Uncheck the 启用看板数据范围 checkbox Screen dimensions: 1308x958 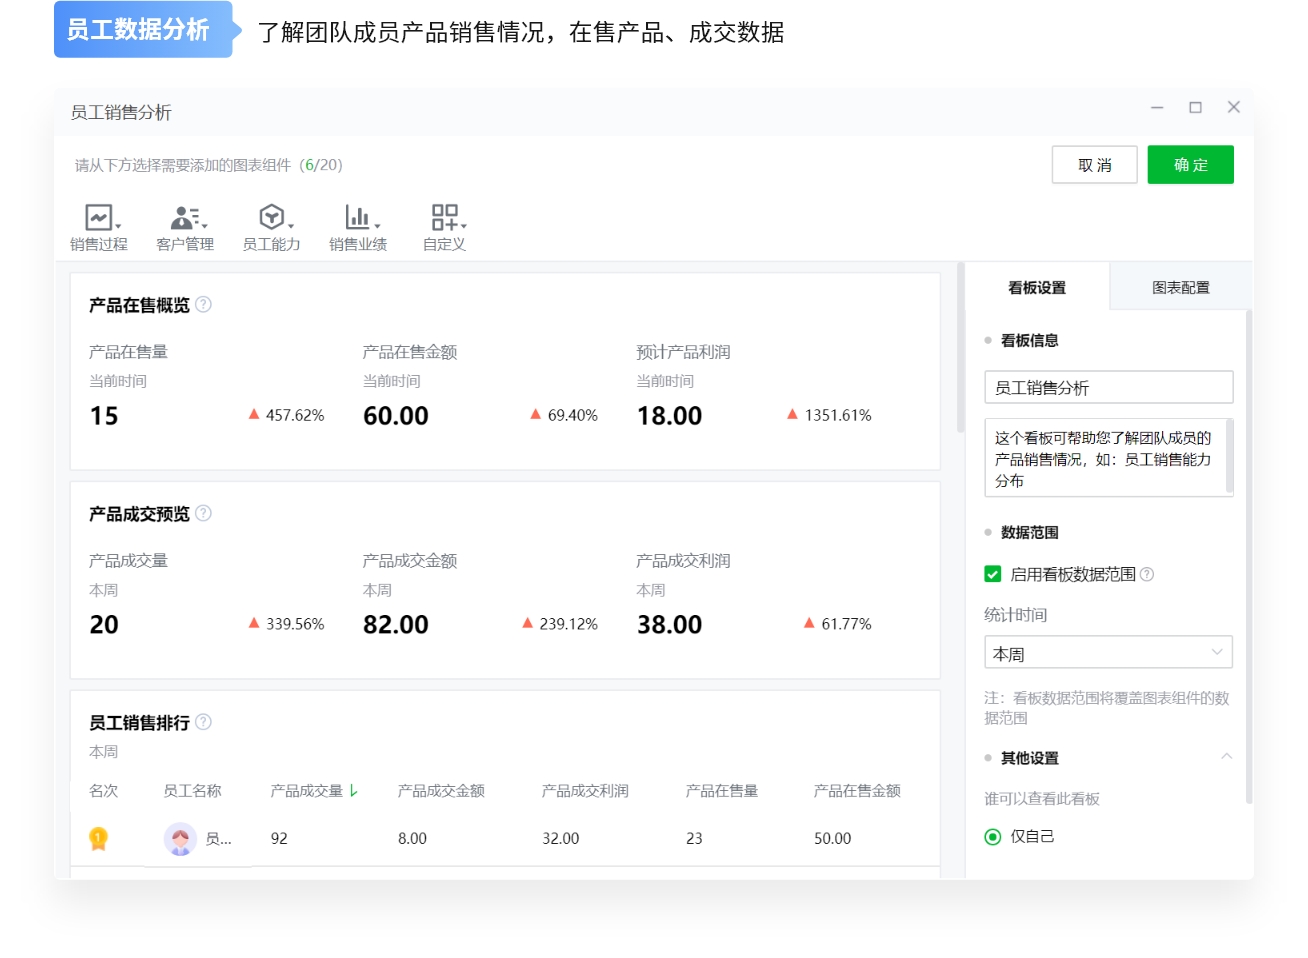[992, 574]
